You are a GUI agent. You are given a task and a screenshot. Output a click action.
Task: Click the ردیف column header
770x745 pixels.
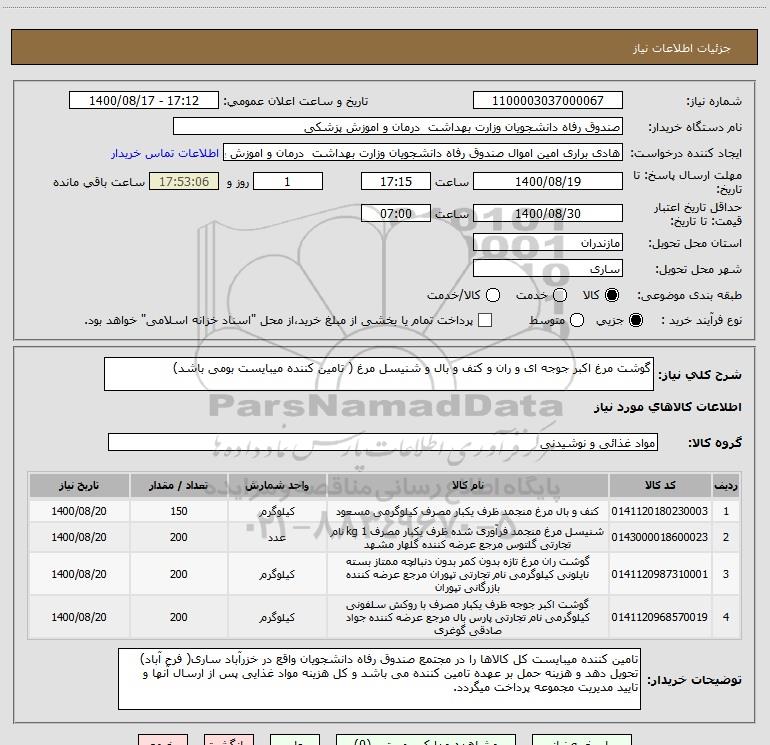pyautogui.click(x=726, y=485)
